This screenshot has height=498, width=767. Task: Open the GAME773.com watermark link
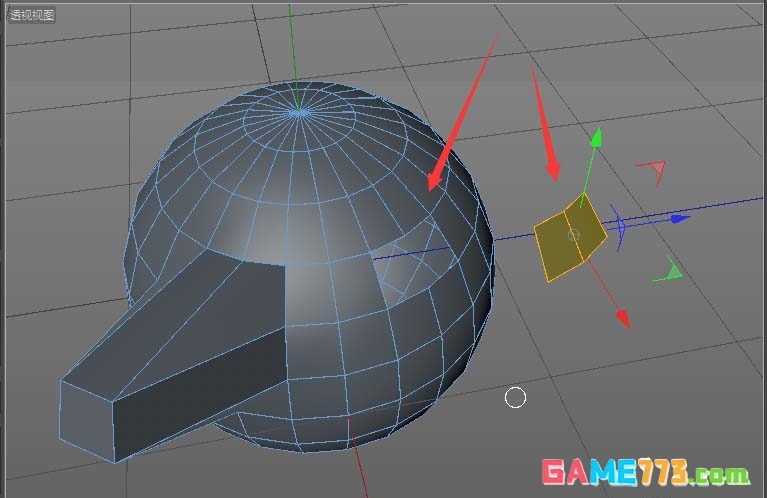(x=644, y=472)
